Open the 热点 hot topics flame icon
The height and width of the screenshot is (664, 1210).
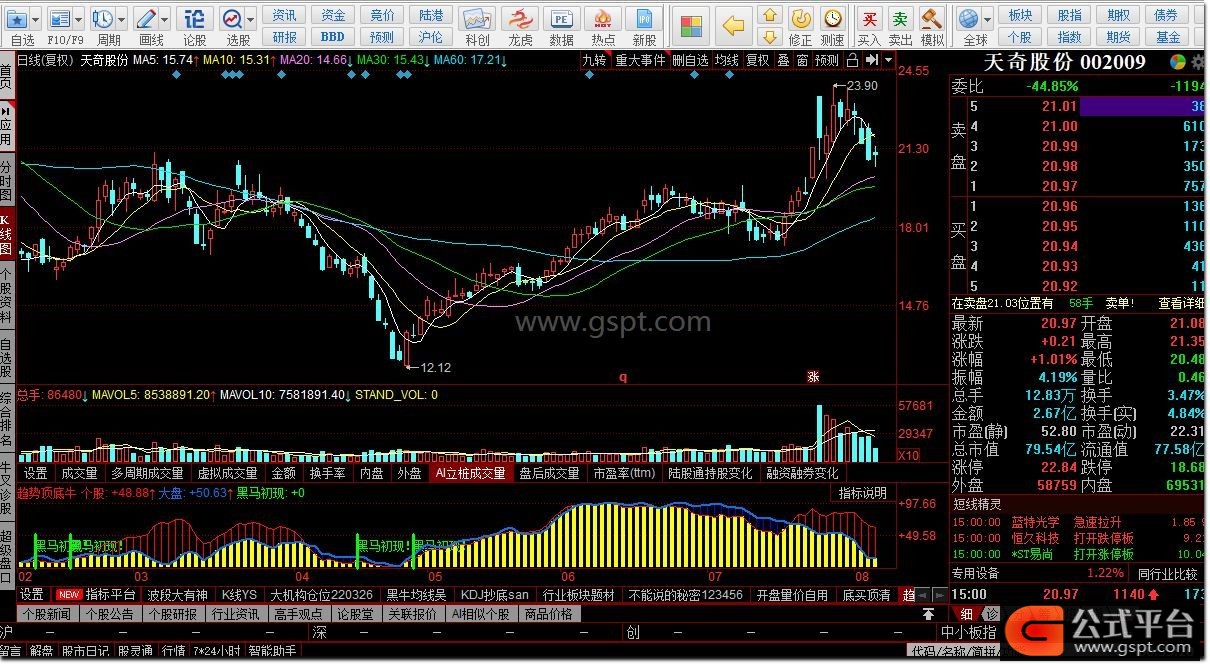pyautogui.click(x=603, y=19)
